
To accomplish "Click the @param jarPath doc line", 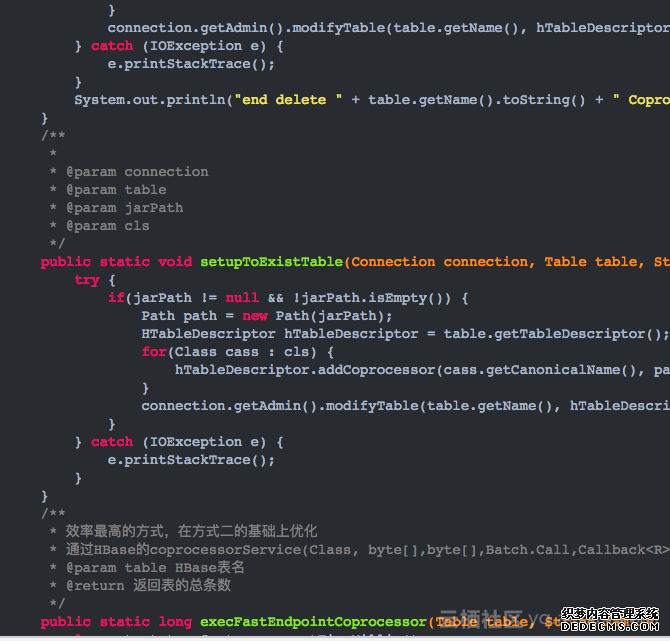I will (124, 208).
